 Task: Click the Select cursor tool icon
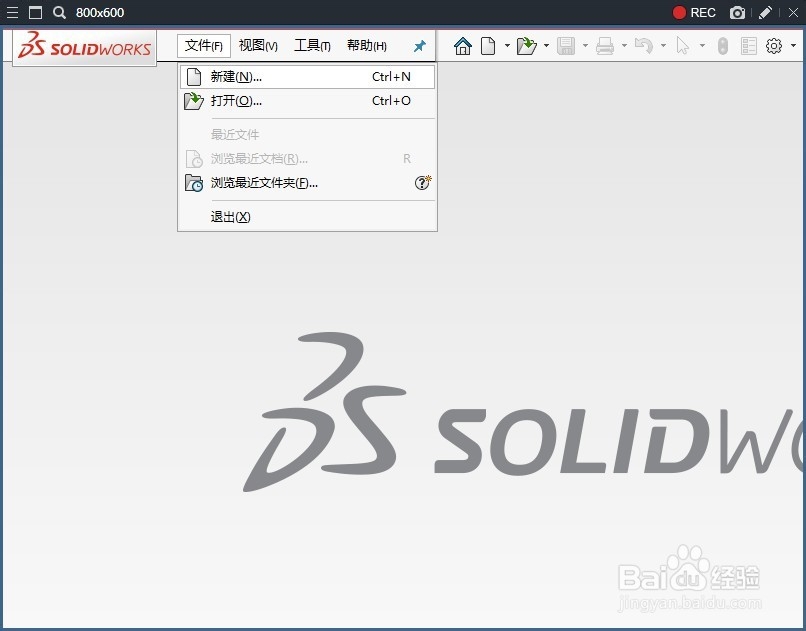point(683,46)
